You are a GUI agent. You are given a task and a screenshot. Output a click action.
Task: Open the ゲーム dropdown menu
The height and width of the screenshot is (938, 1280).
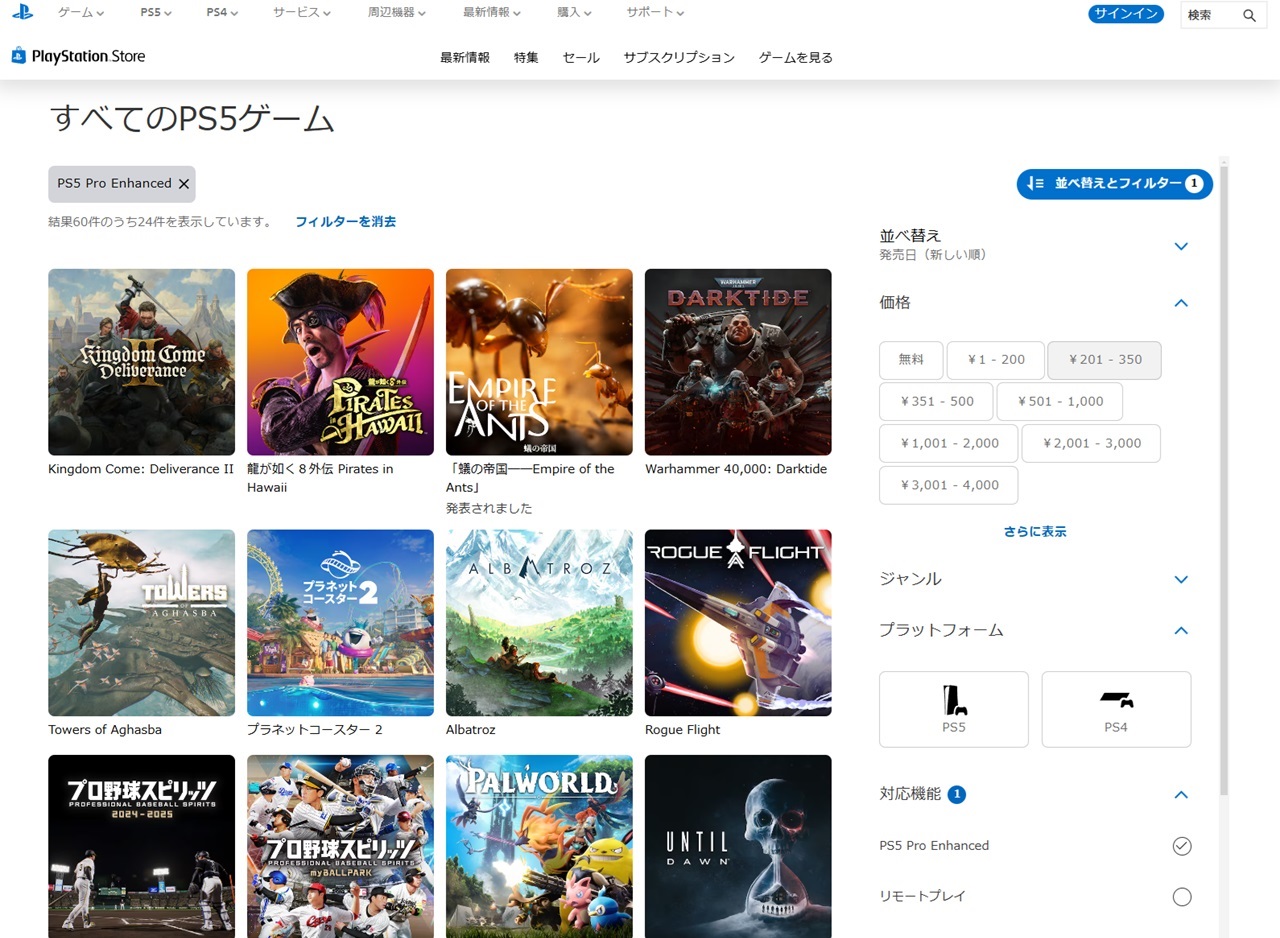[81, 13]
